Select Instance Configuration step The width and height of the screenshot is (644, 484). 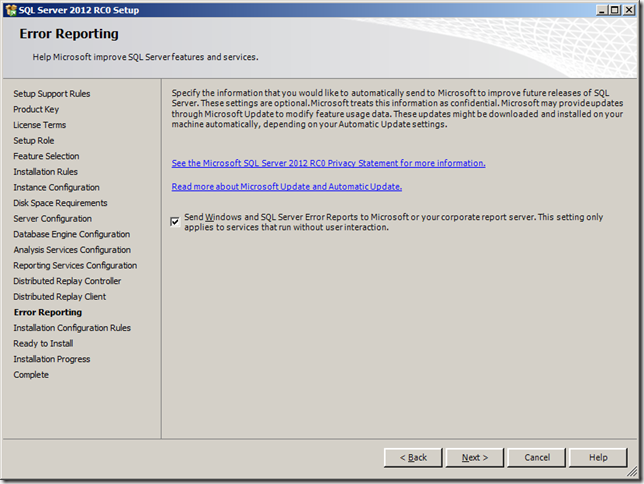click(56, 187)
